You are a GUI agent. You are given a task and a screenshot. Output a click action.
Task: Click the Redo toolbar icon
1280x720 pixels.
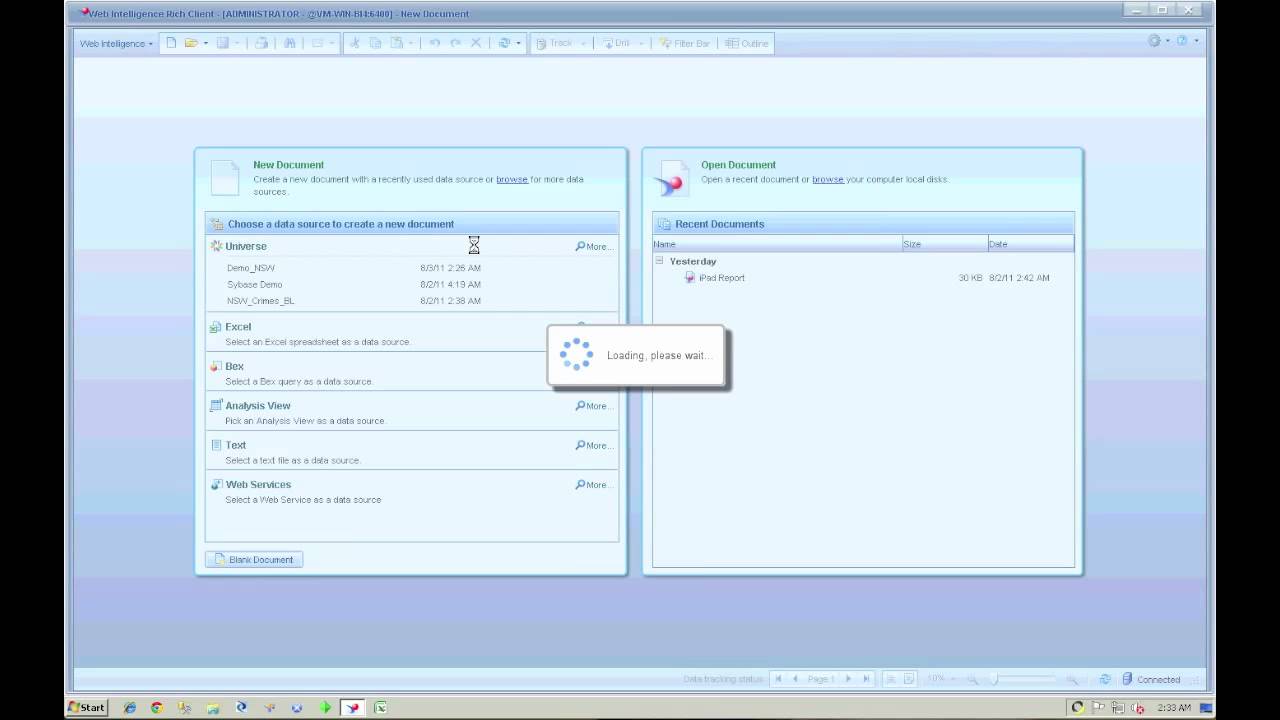click(456, 43)
